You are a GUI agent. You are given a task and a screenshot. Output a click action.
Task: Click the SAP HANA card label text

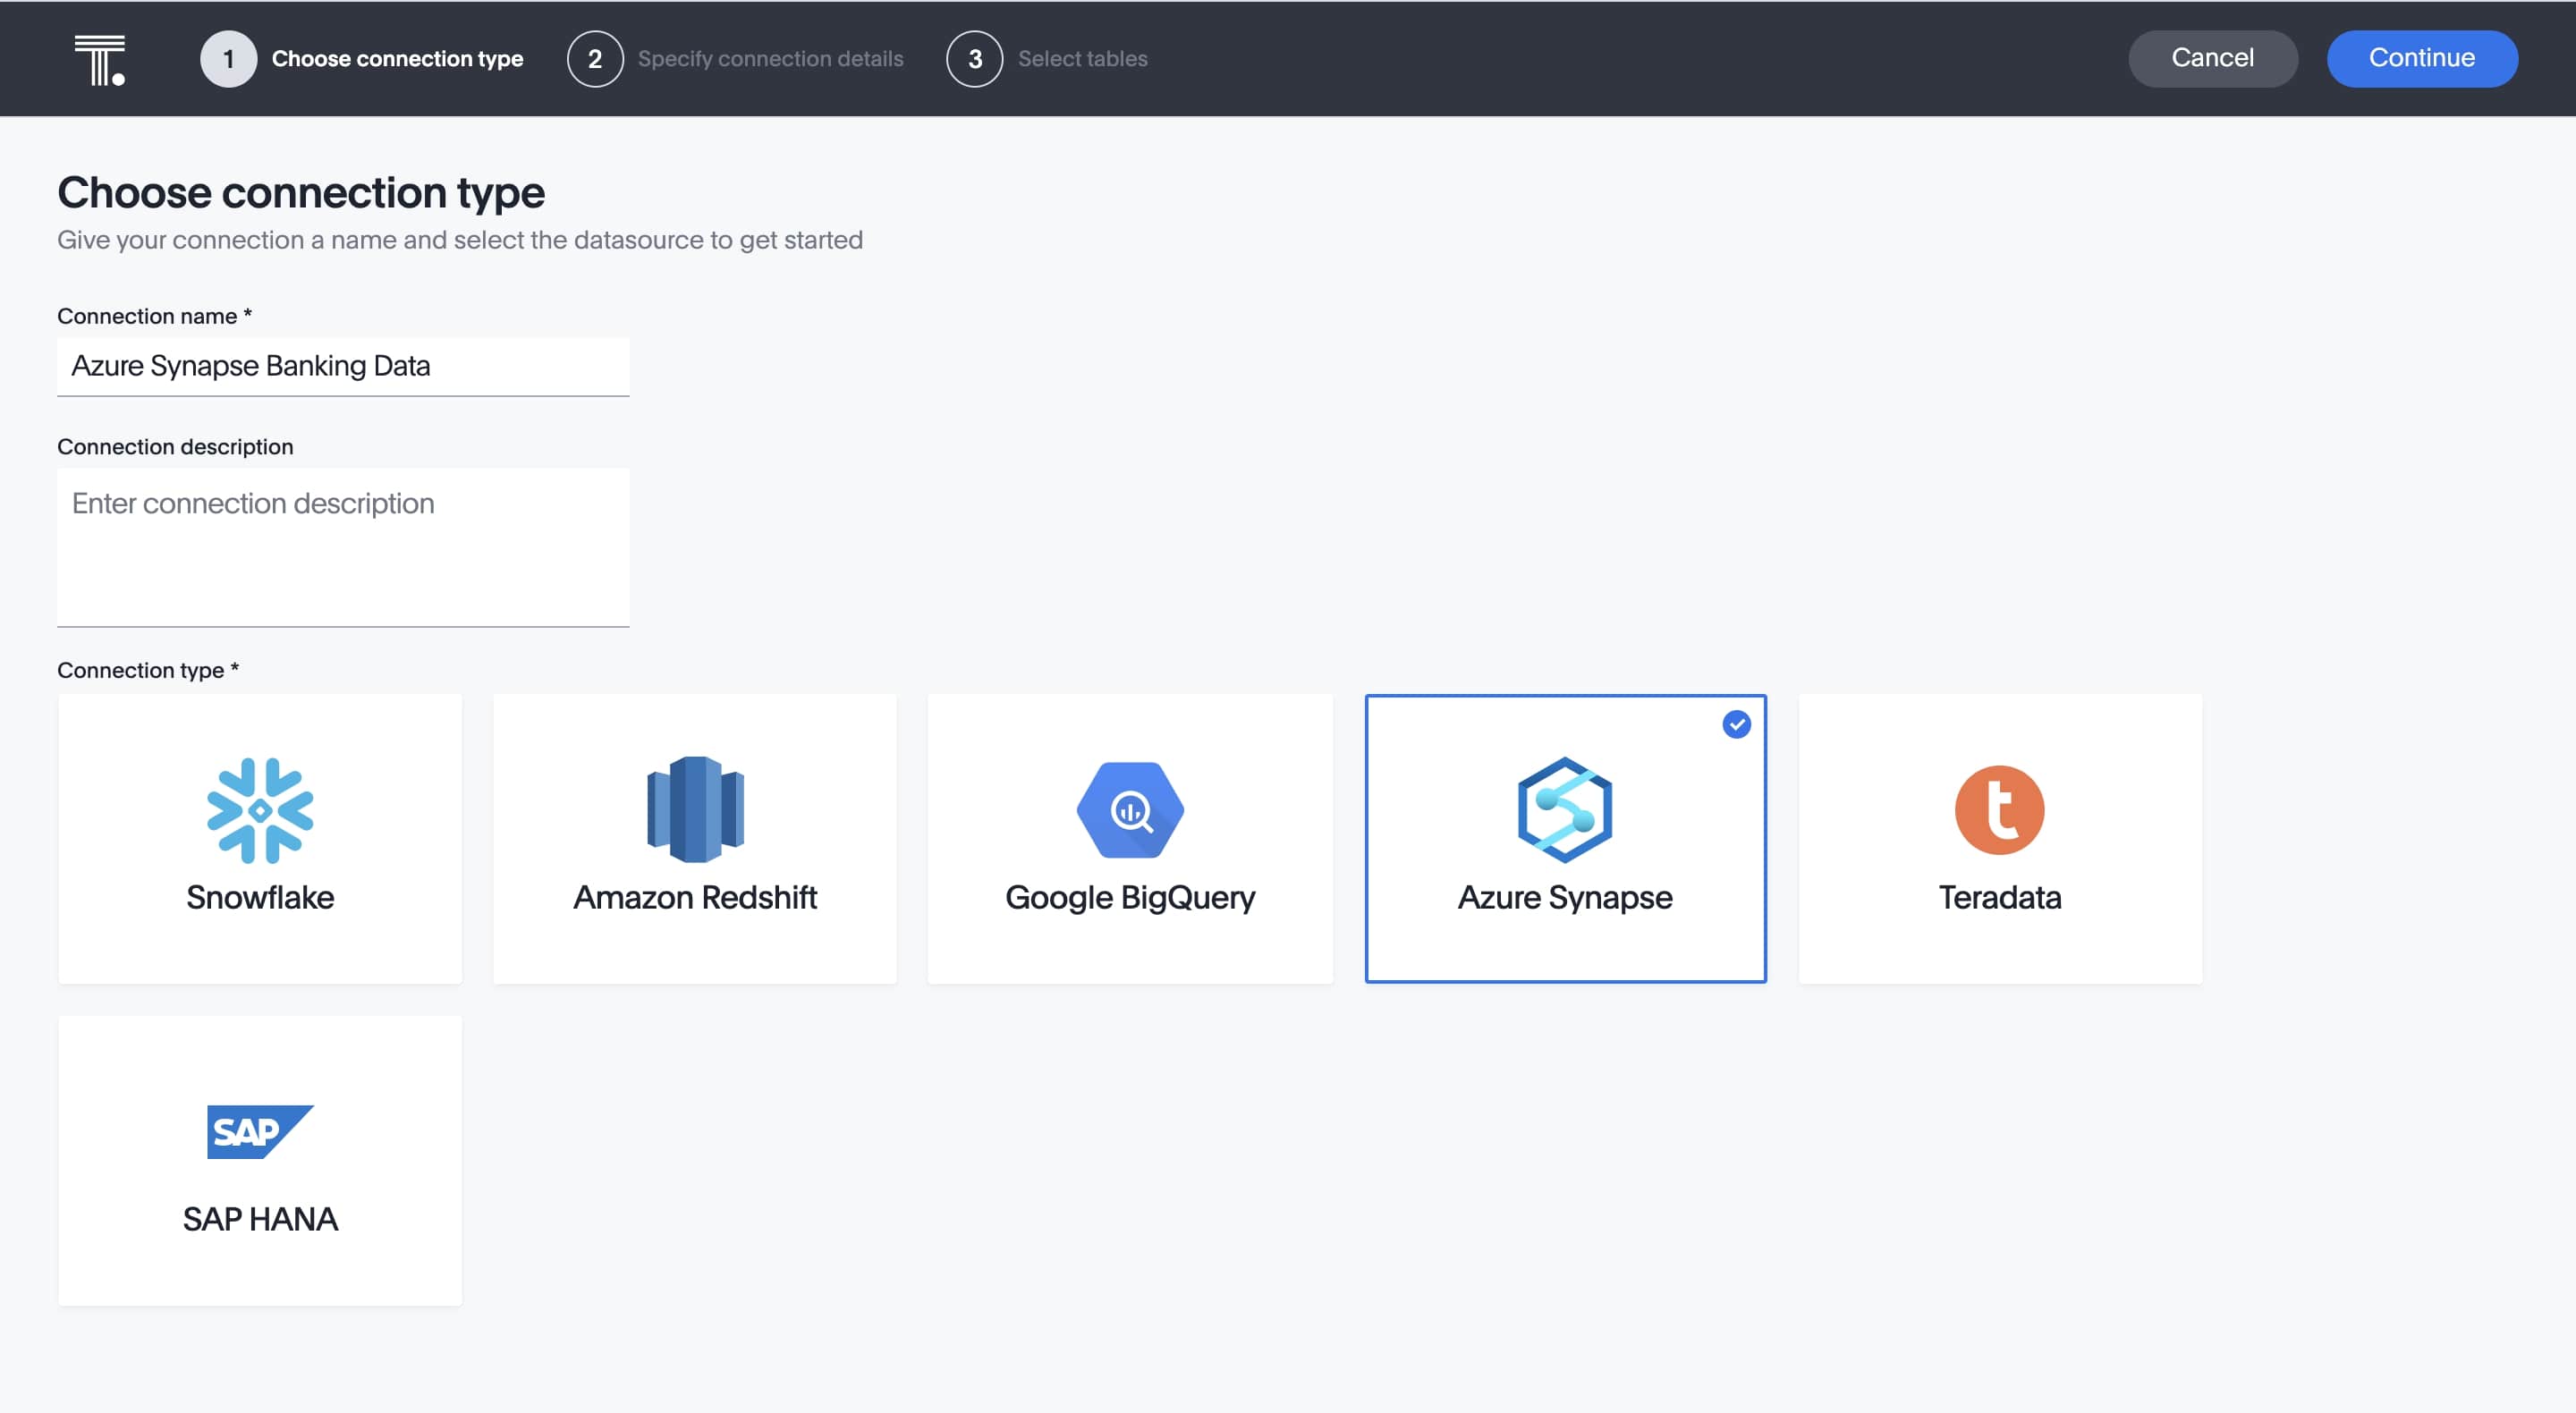tap(260, 1219)
